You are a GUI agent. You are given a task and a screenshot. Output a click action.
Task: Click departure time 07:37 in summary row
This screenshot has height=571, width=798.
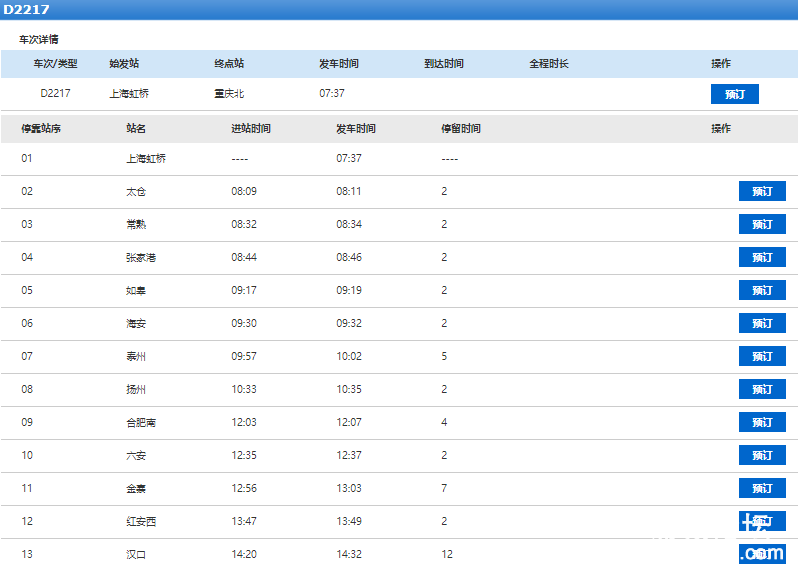(332, 93)
